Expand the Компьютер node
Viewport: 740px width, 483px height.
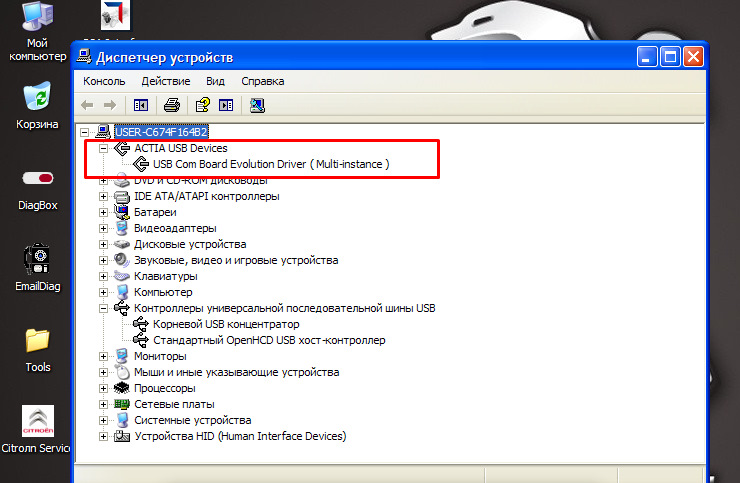click(103, 292)
